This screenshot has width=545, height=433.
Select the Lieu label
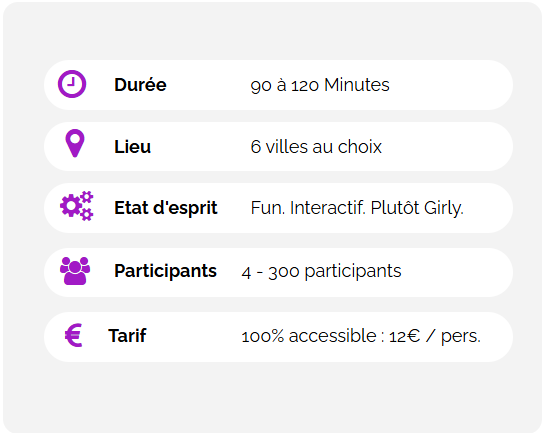tap(133, 147)
